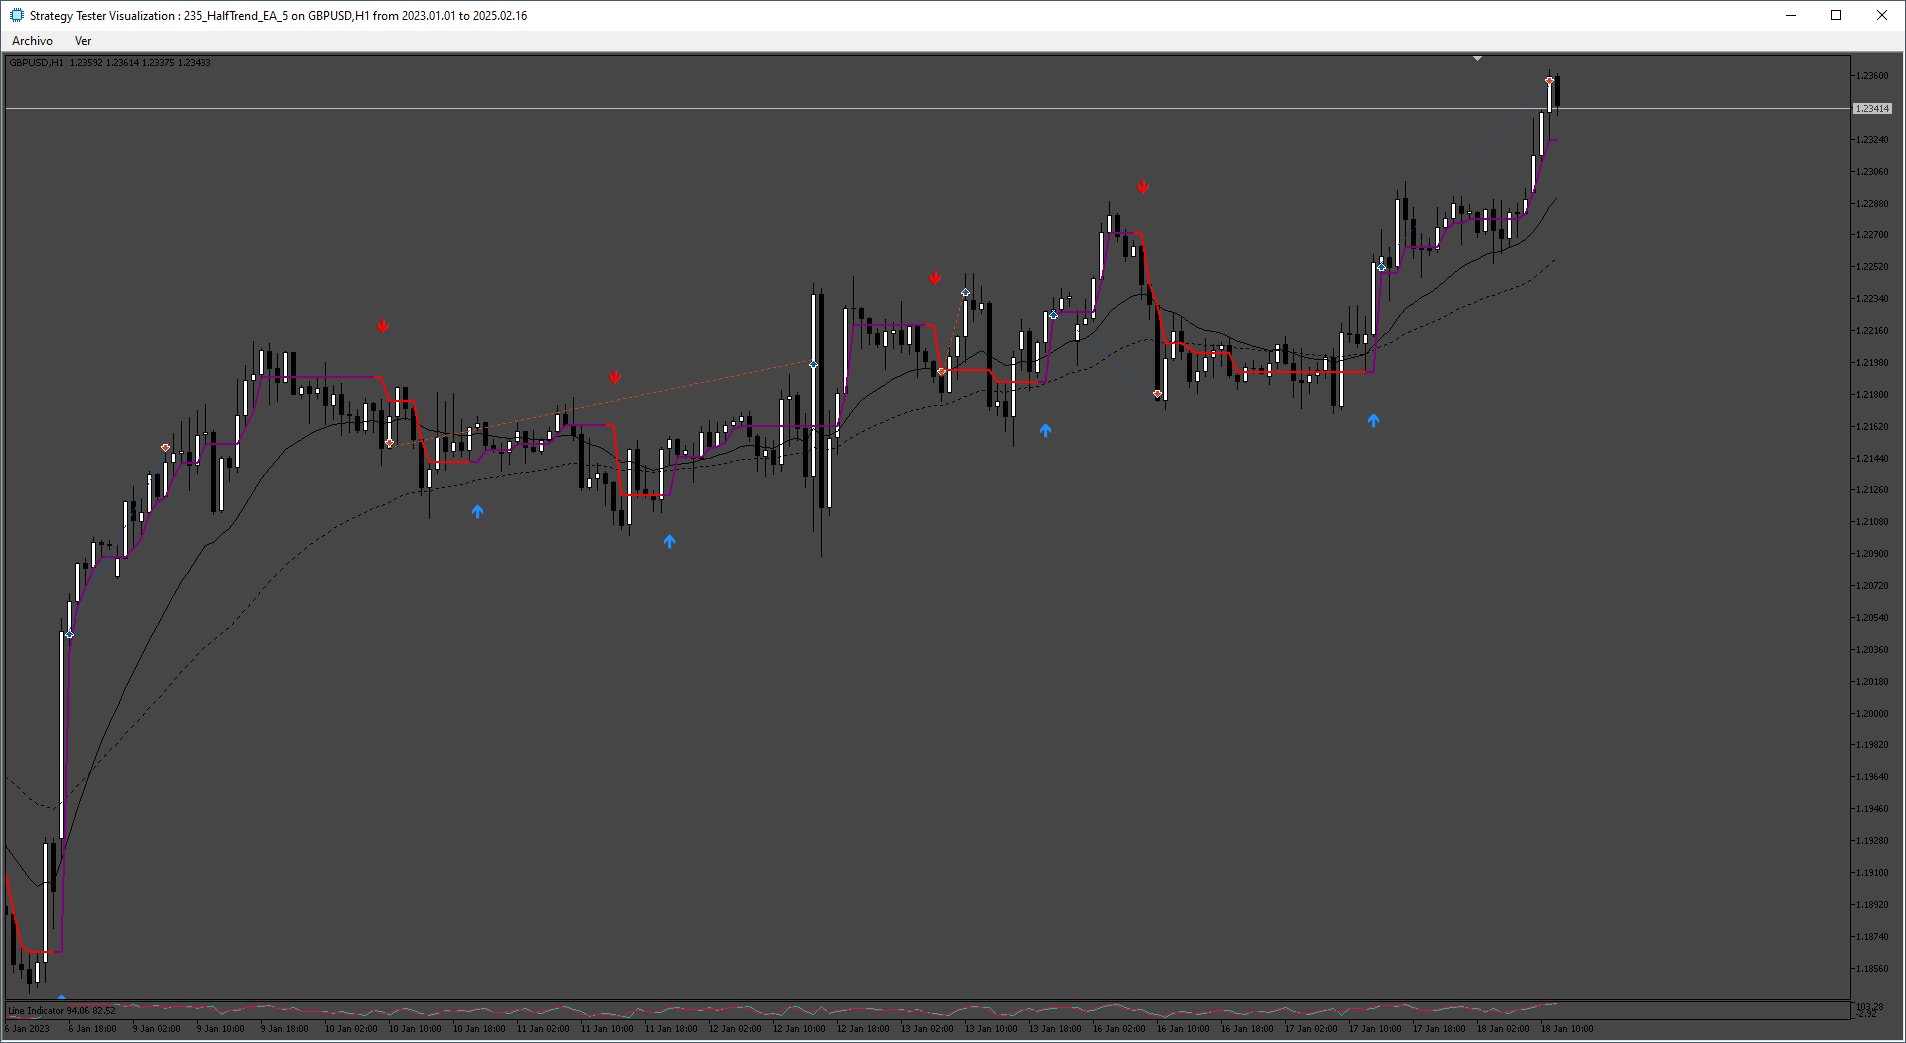Open the Ver menu

(83, 41)
